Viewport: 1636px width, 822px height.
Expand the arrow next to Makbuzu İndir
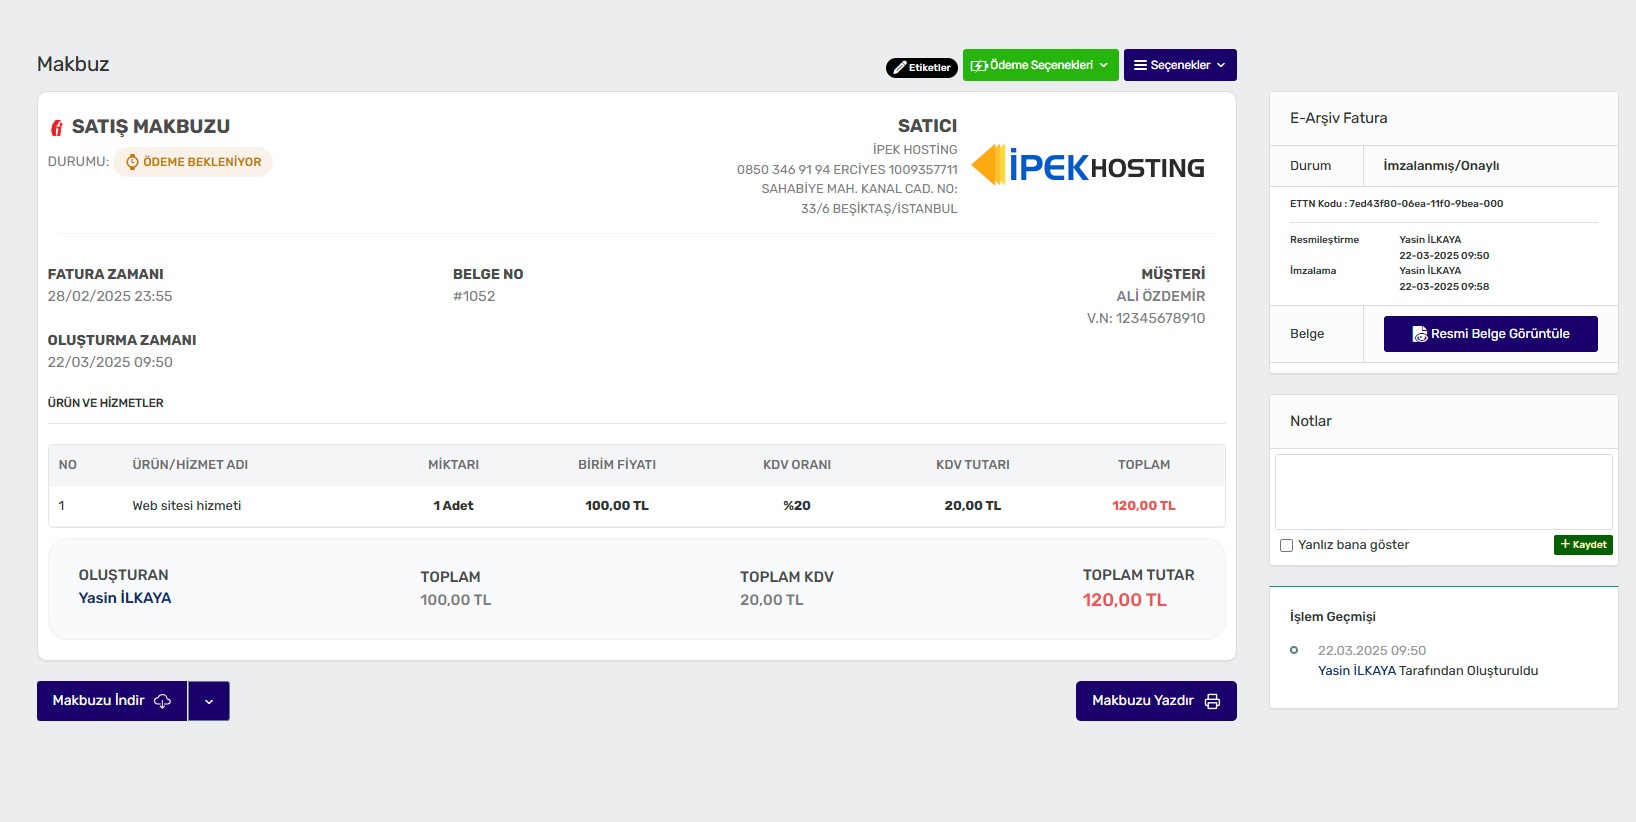tap(209, 701)
